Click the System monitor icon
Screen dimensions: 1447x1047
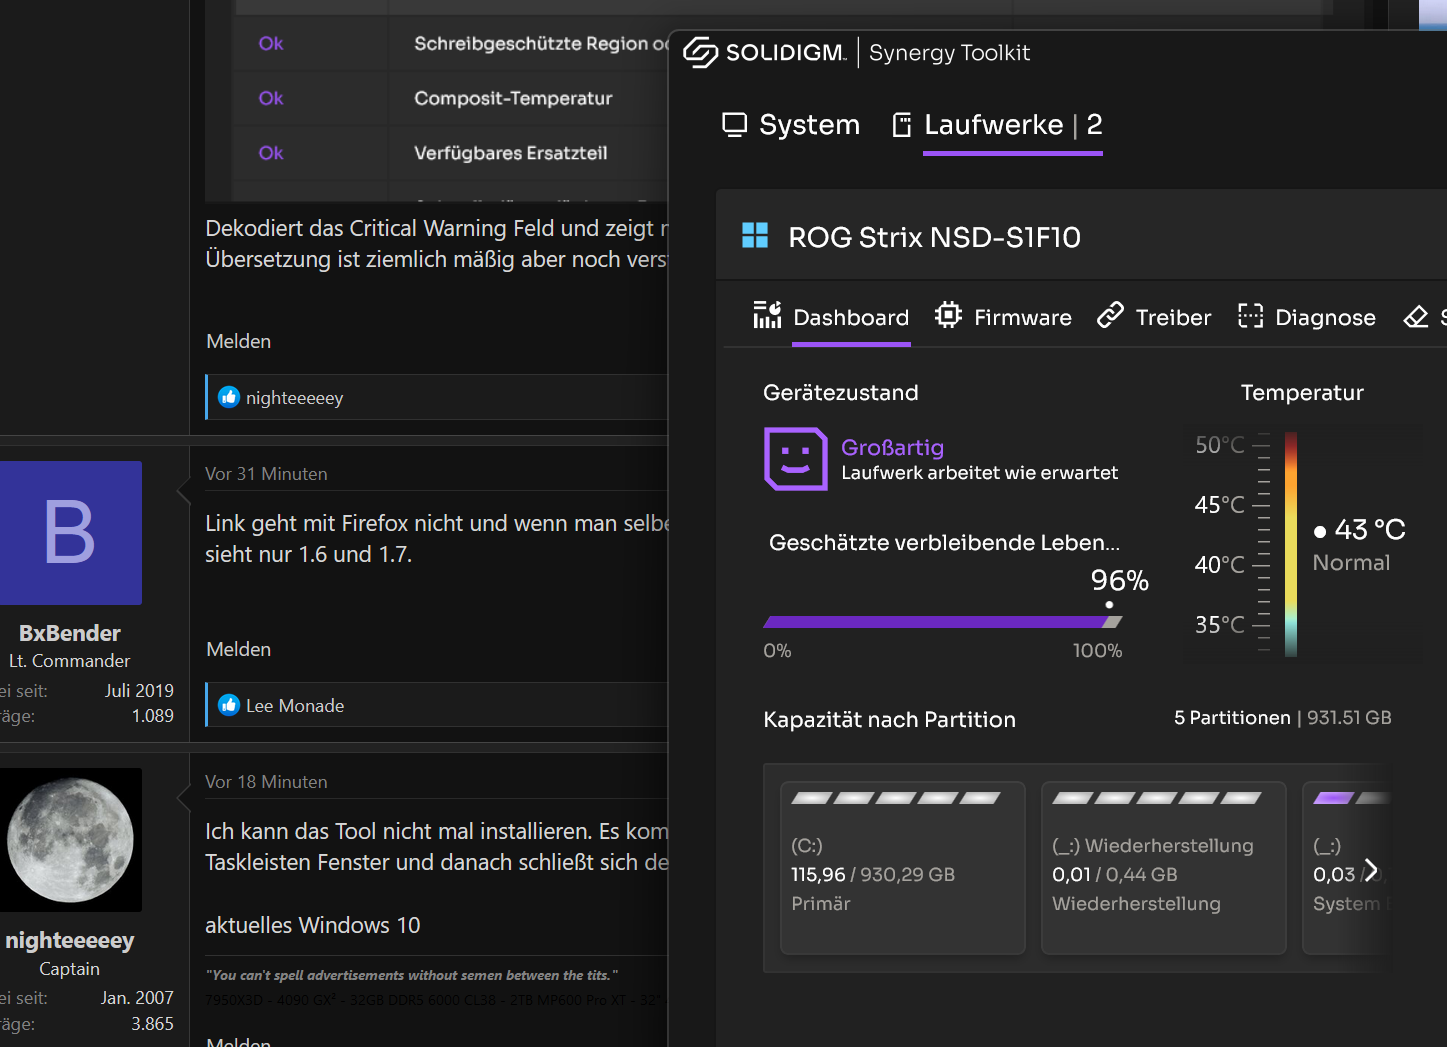(x=735, y=125)
